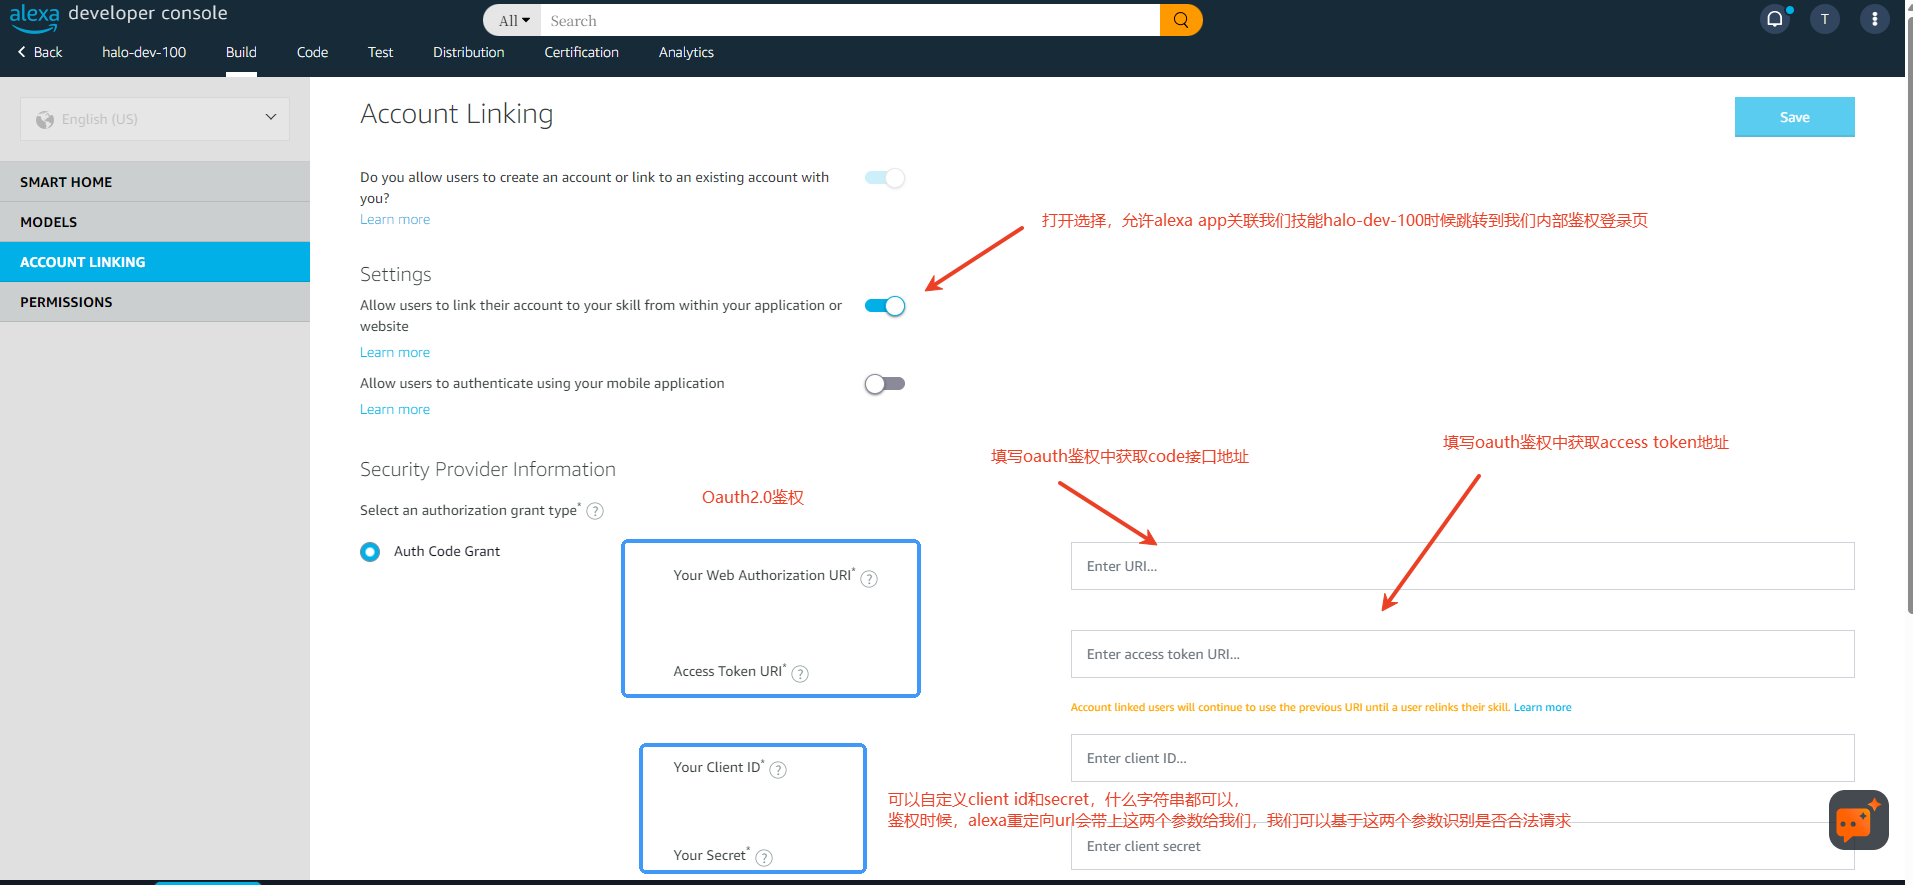Viewport: 1913px width, 885px height.
Task: Click the Enter client ID field
Action: [1462, 758]
